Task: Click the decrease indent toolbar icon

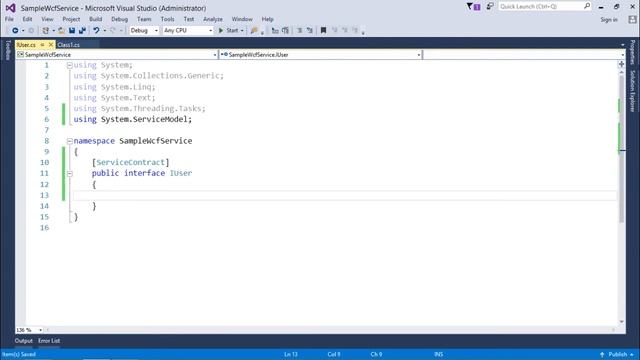Action: (299, 31)
